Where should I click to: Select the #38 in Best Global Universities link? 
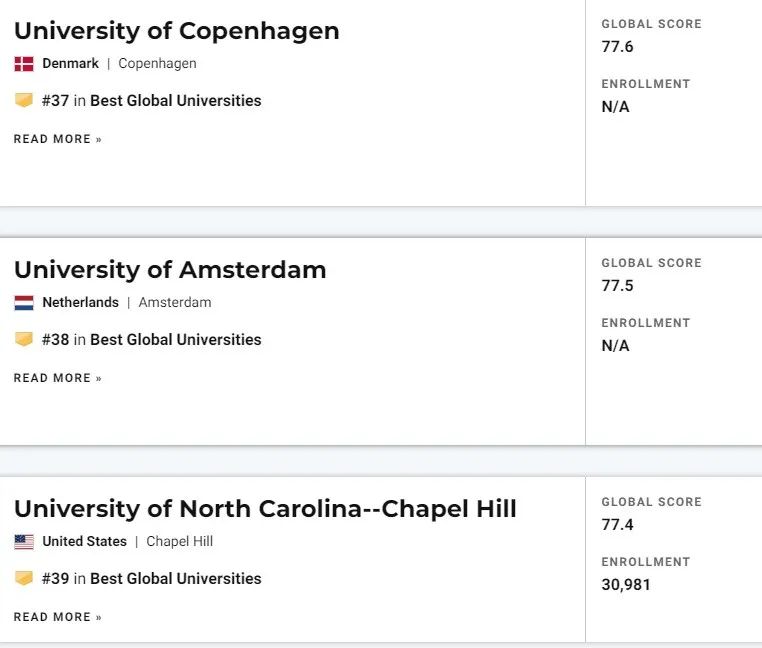[152, 340]
